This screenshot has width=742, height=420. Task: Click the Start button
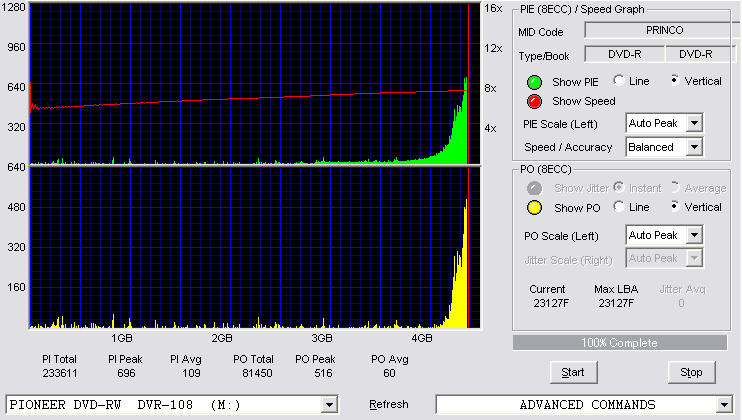point(573,373)
